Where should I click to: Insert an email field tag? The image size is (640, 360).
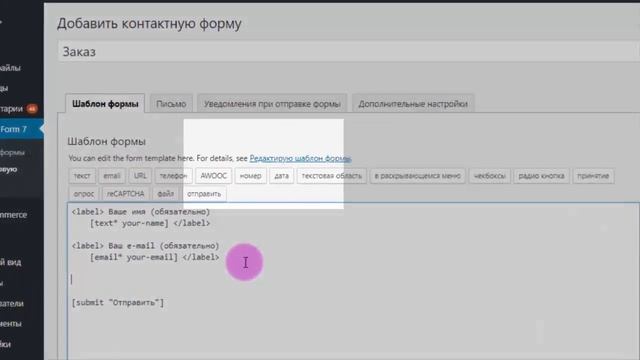(112, 176)
